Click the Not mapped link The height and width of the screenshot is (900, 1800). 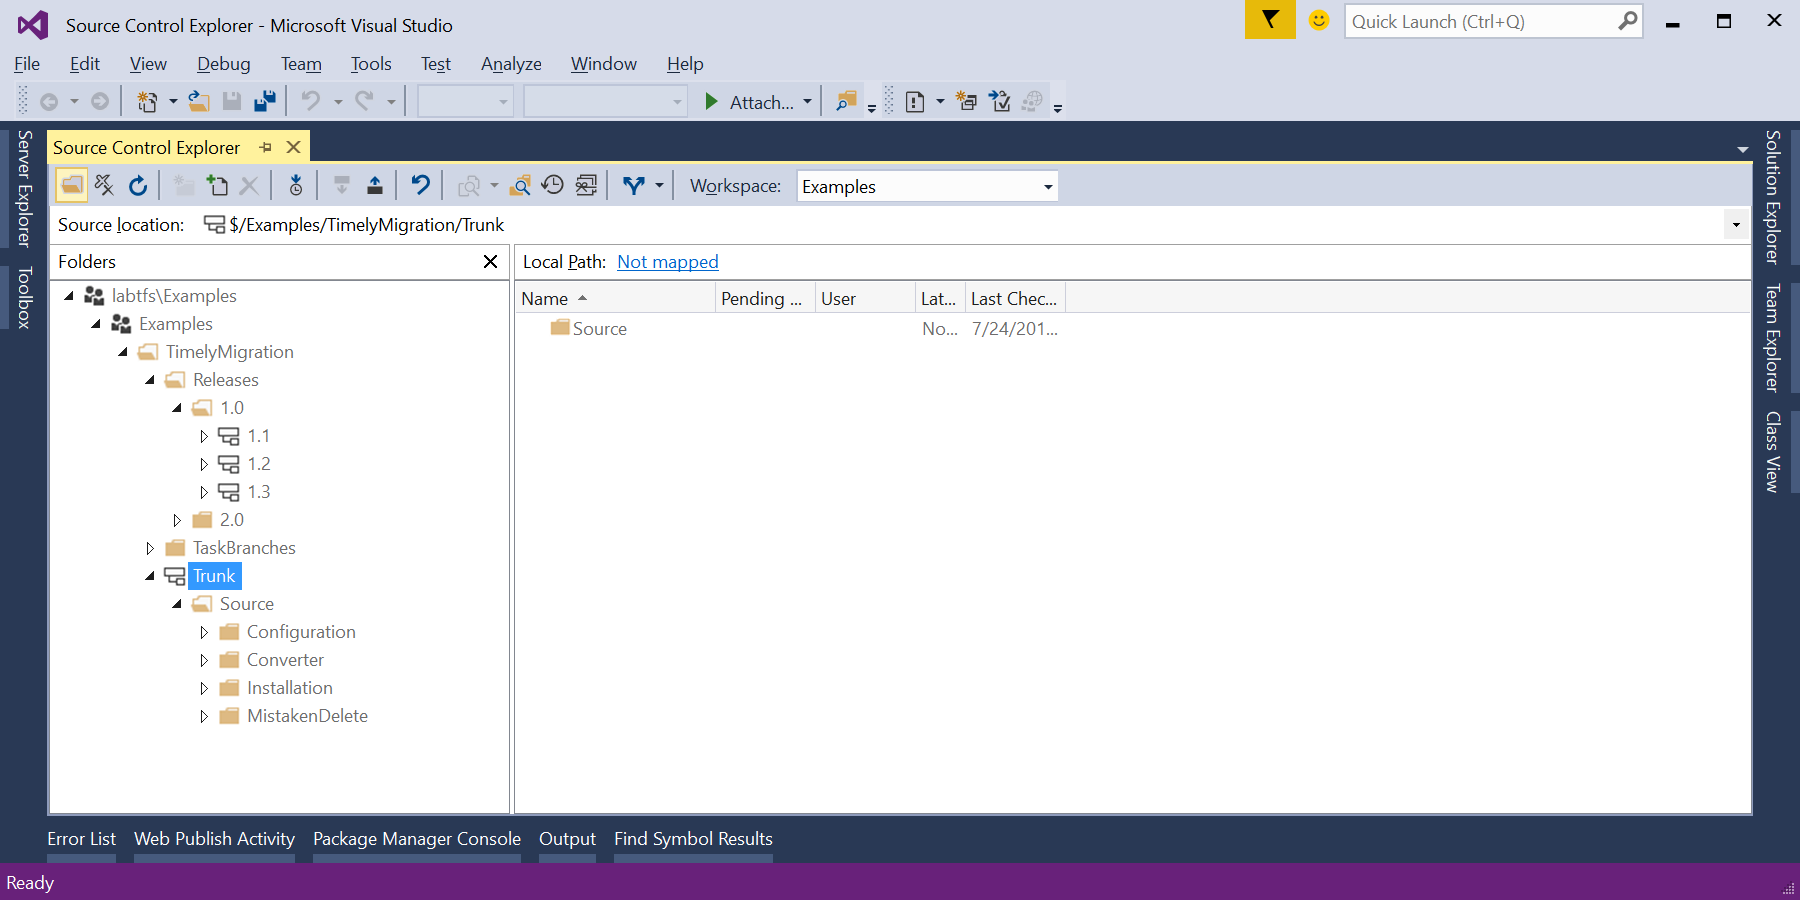pyautogui.click(x=668, y=262)
